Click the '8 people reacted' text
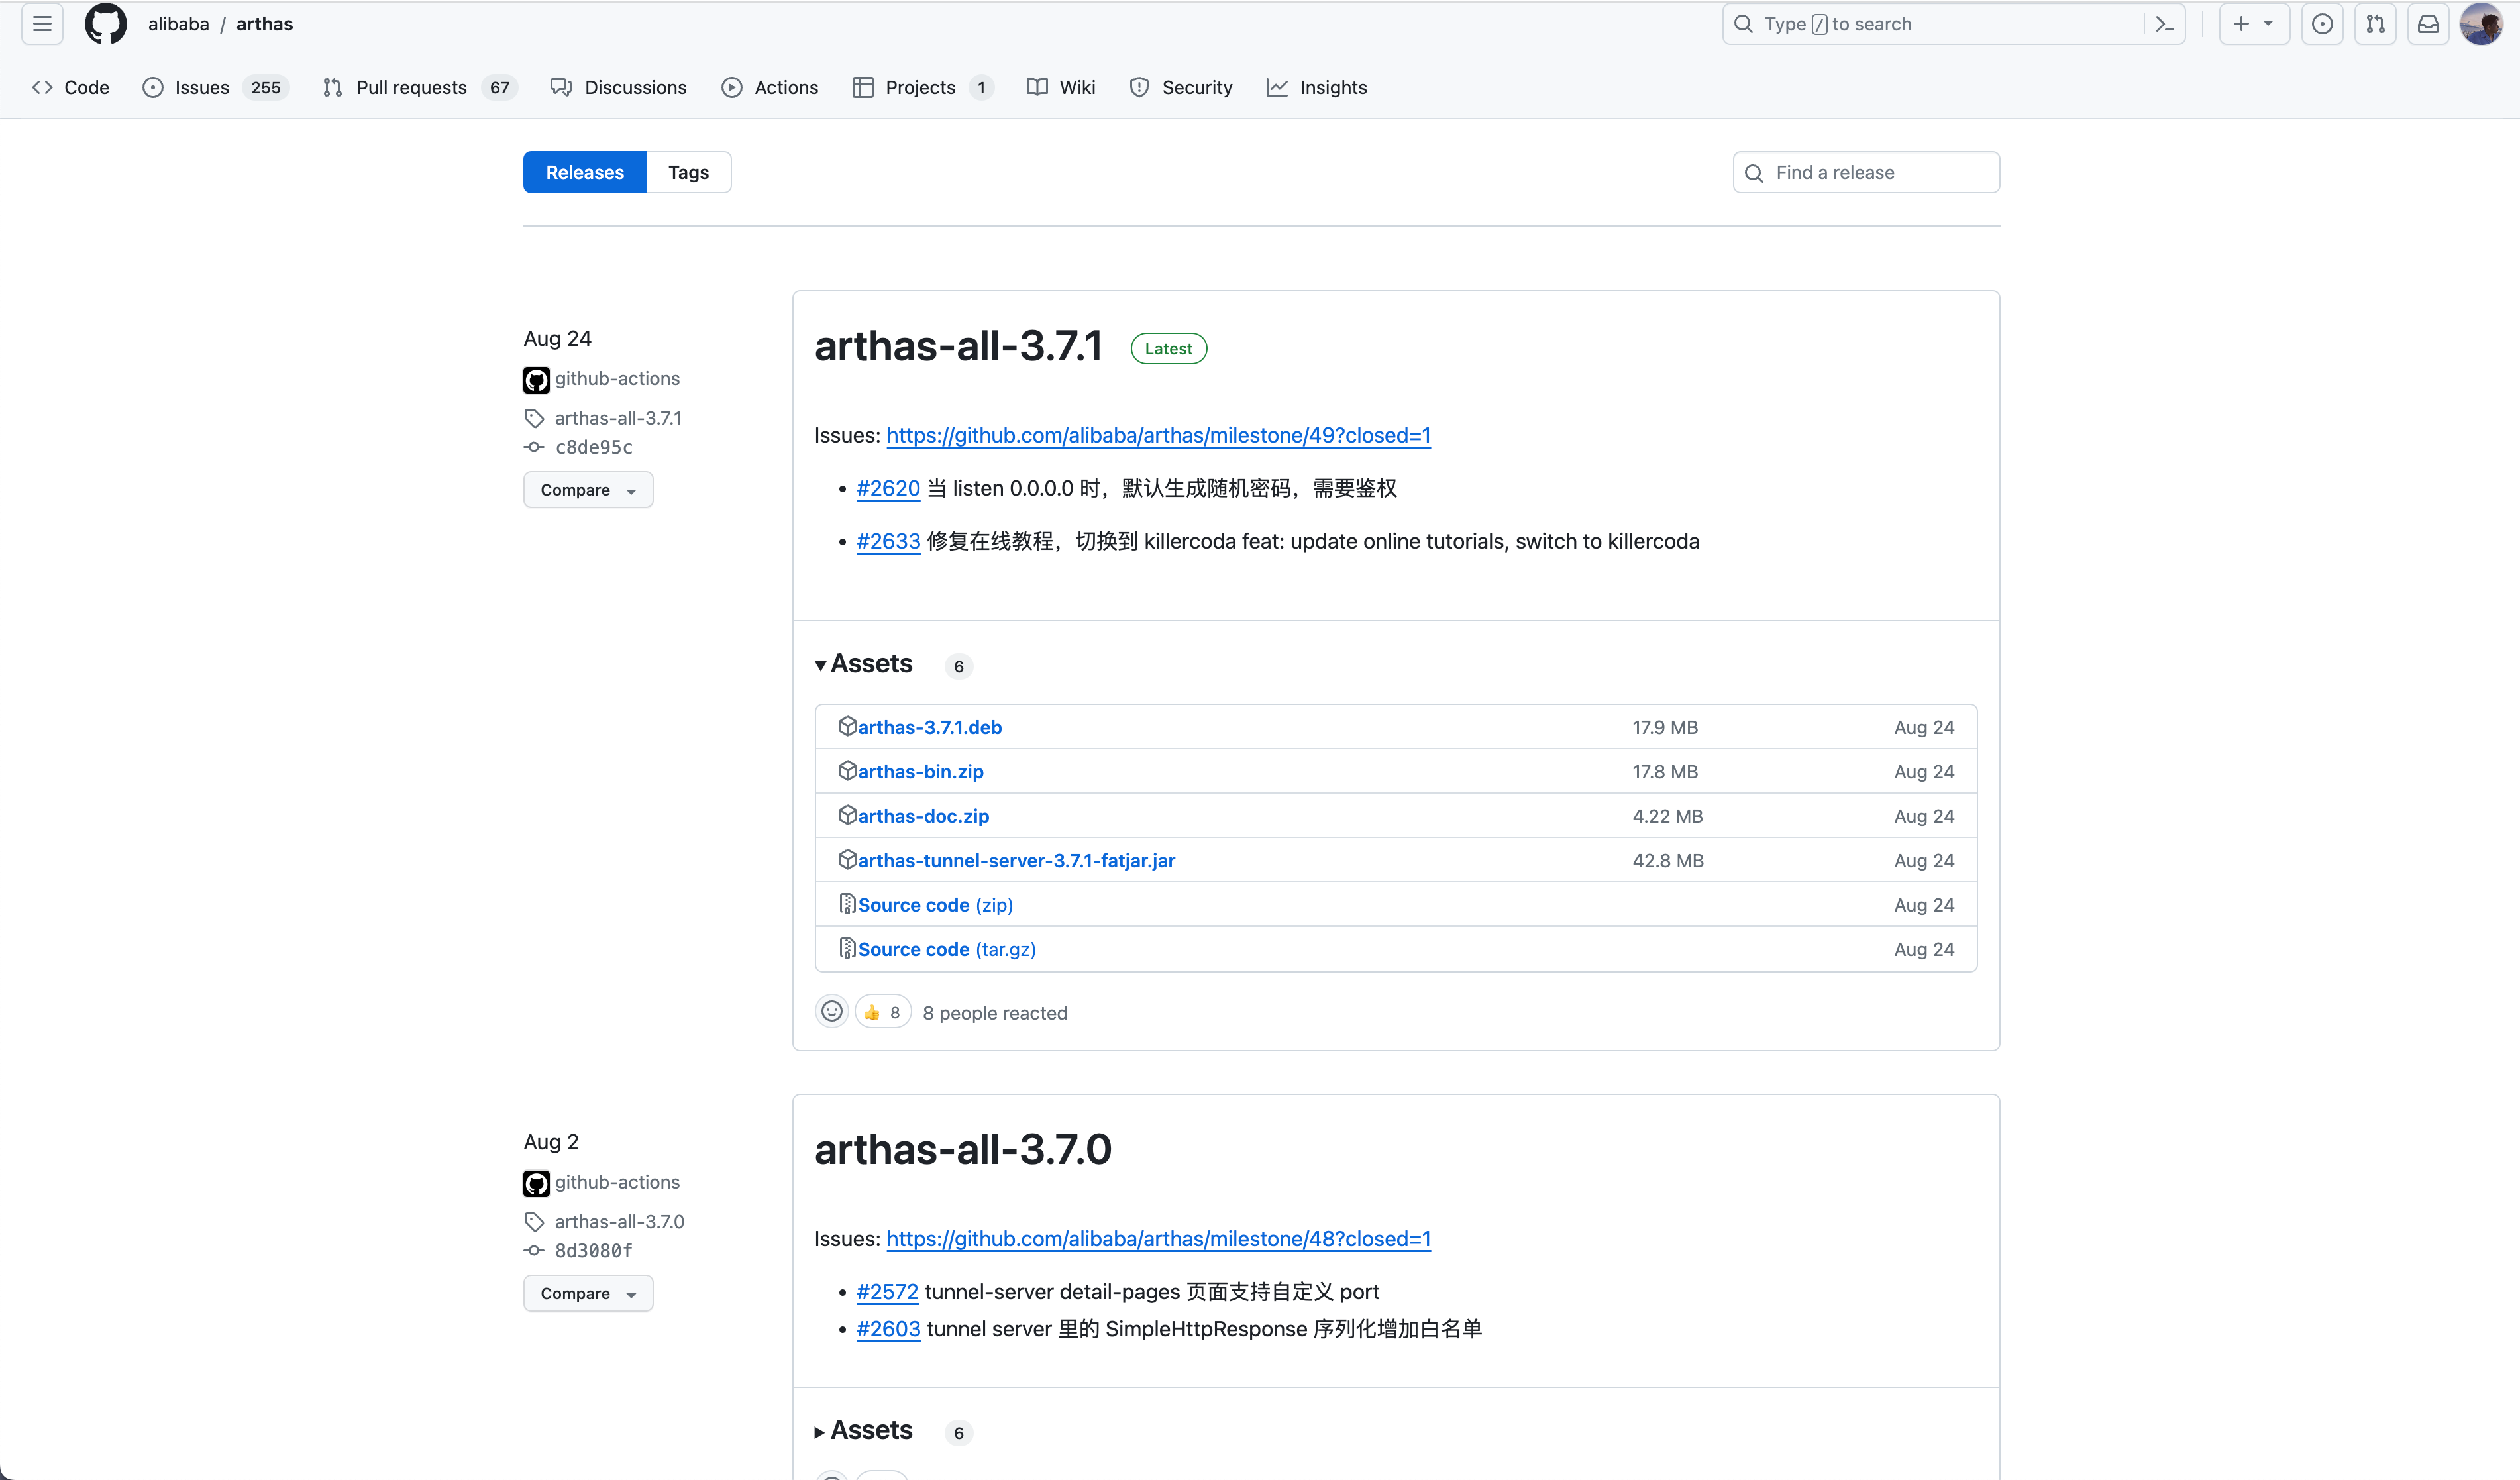This screenshot has width=2520, height=1480. (995, 1013)
